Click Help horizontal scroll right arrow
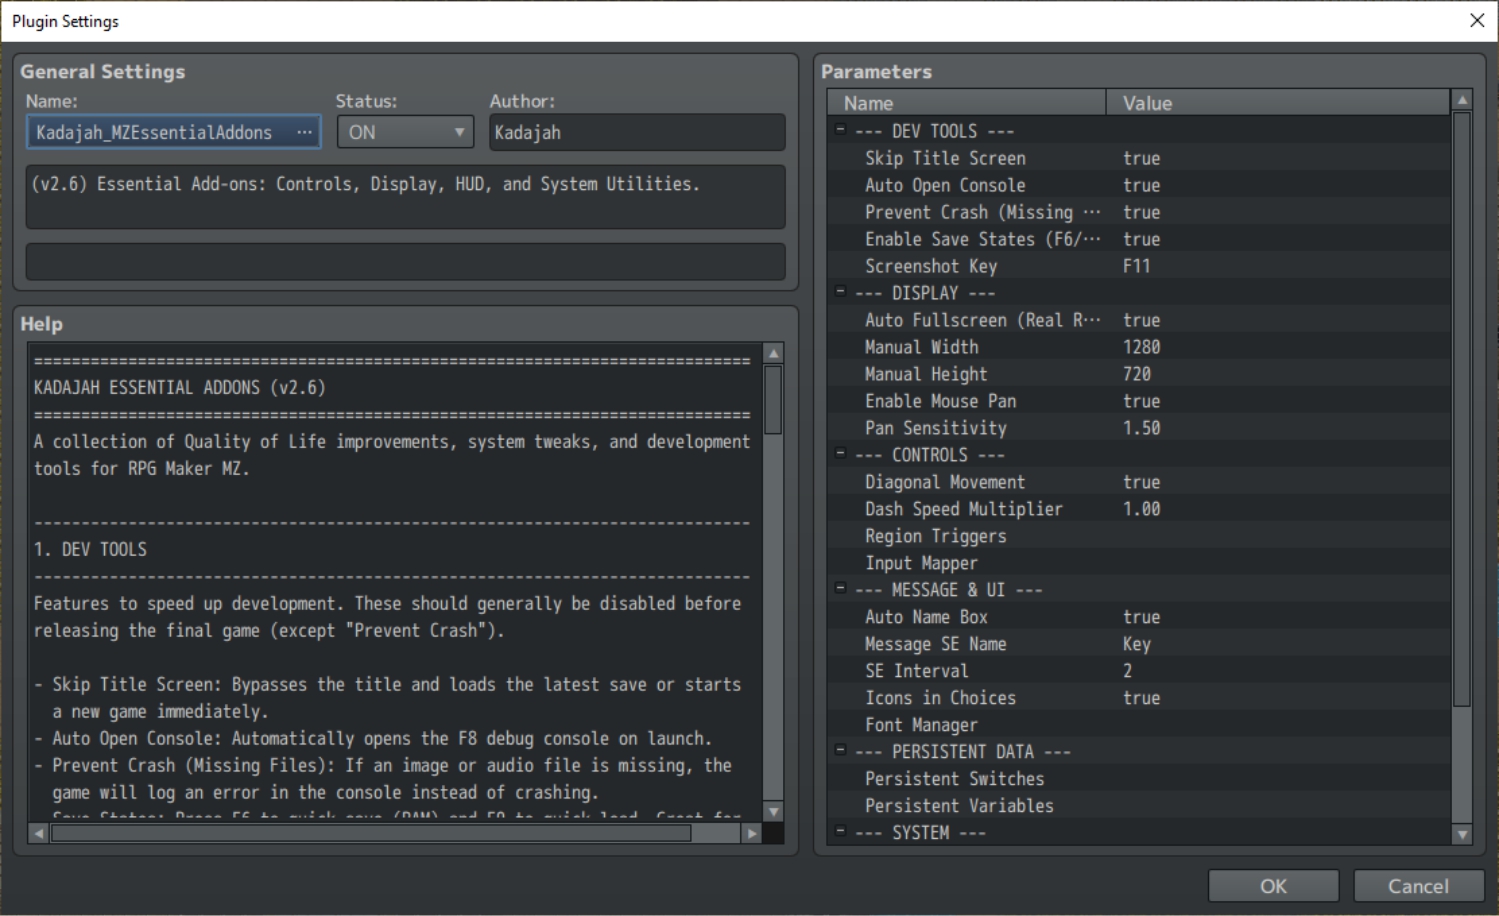This screenshot has width=1499, height=916. point(752,833)
